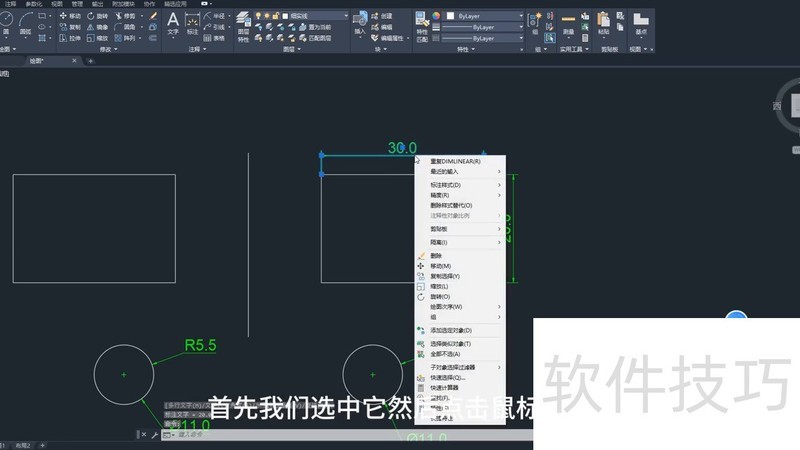800x450 pixels.
Task: Open Dimension Style (标注样式) submenu
Action: tap(460, 185)
